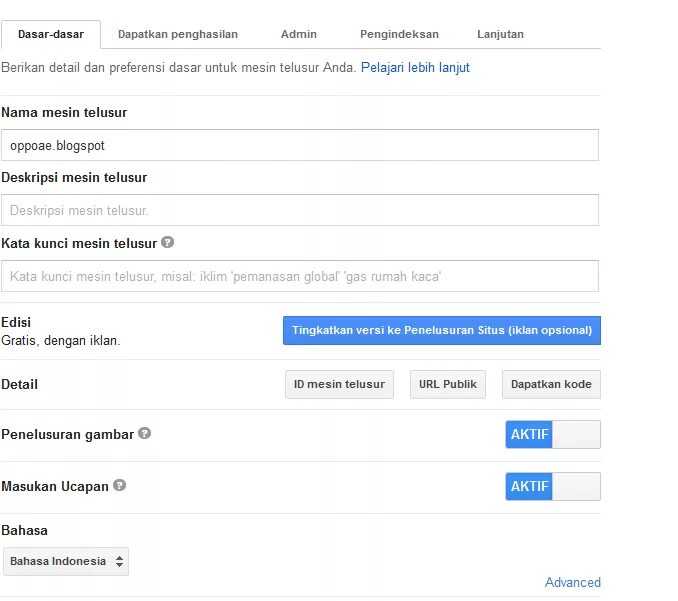Select the Pengindeksan tab

click(x=399, y=34)
